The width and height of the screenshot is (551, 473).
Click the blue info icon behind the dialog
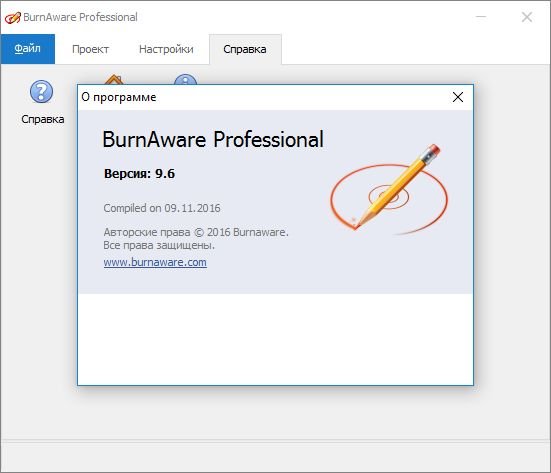186,79
